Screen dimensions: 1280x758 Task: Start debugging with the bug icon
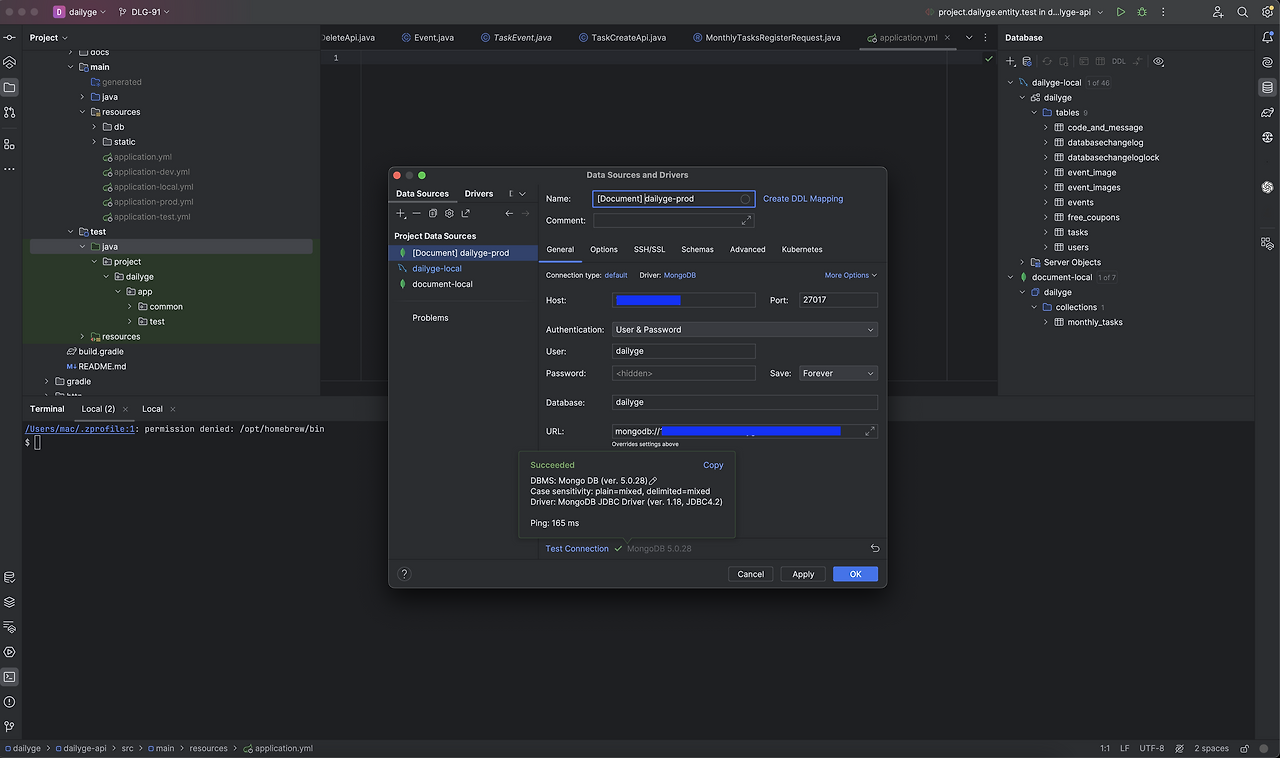(x=1142, y=12)
